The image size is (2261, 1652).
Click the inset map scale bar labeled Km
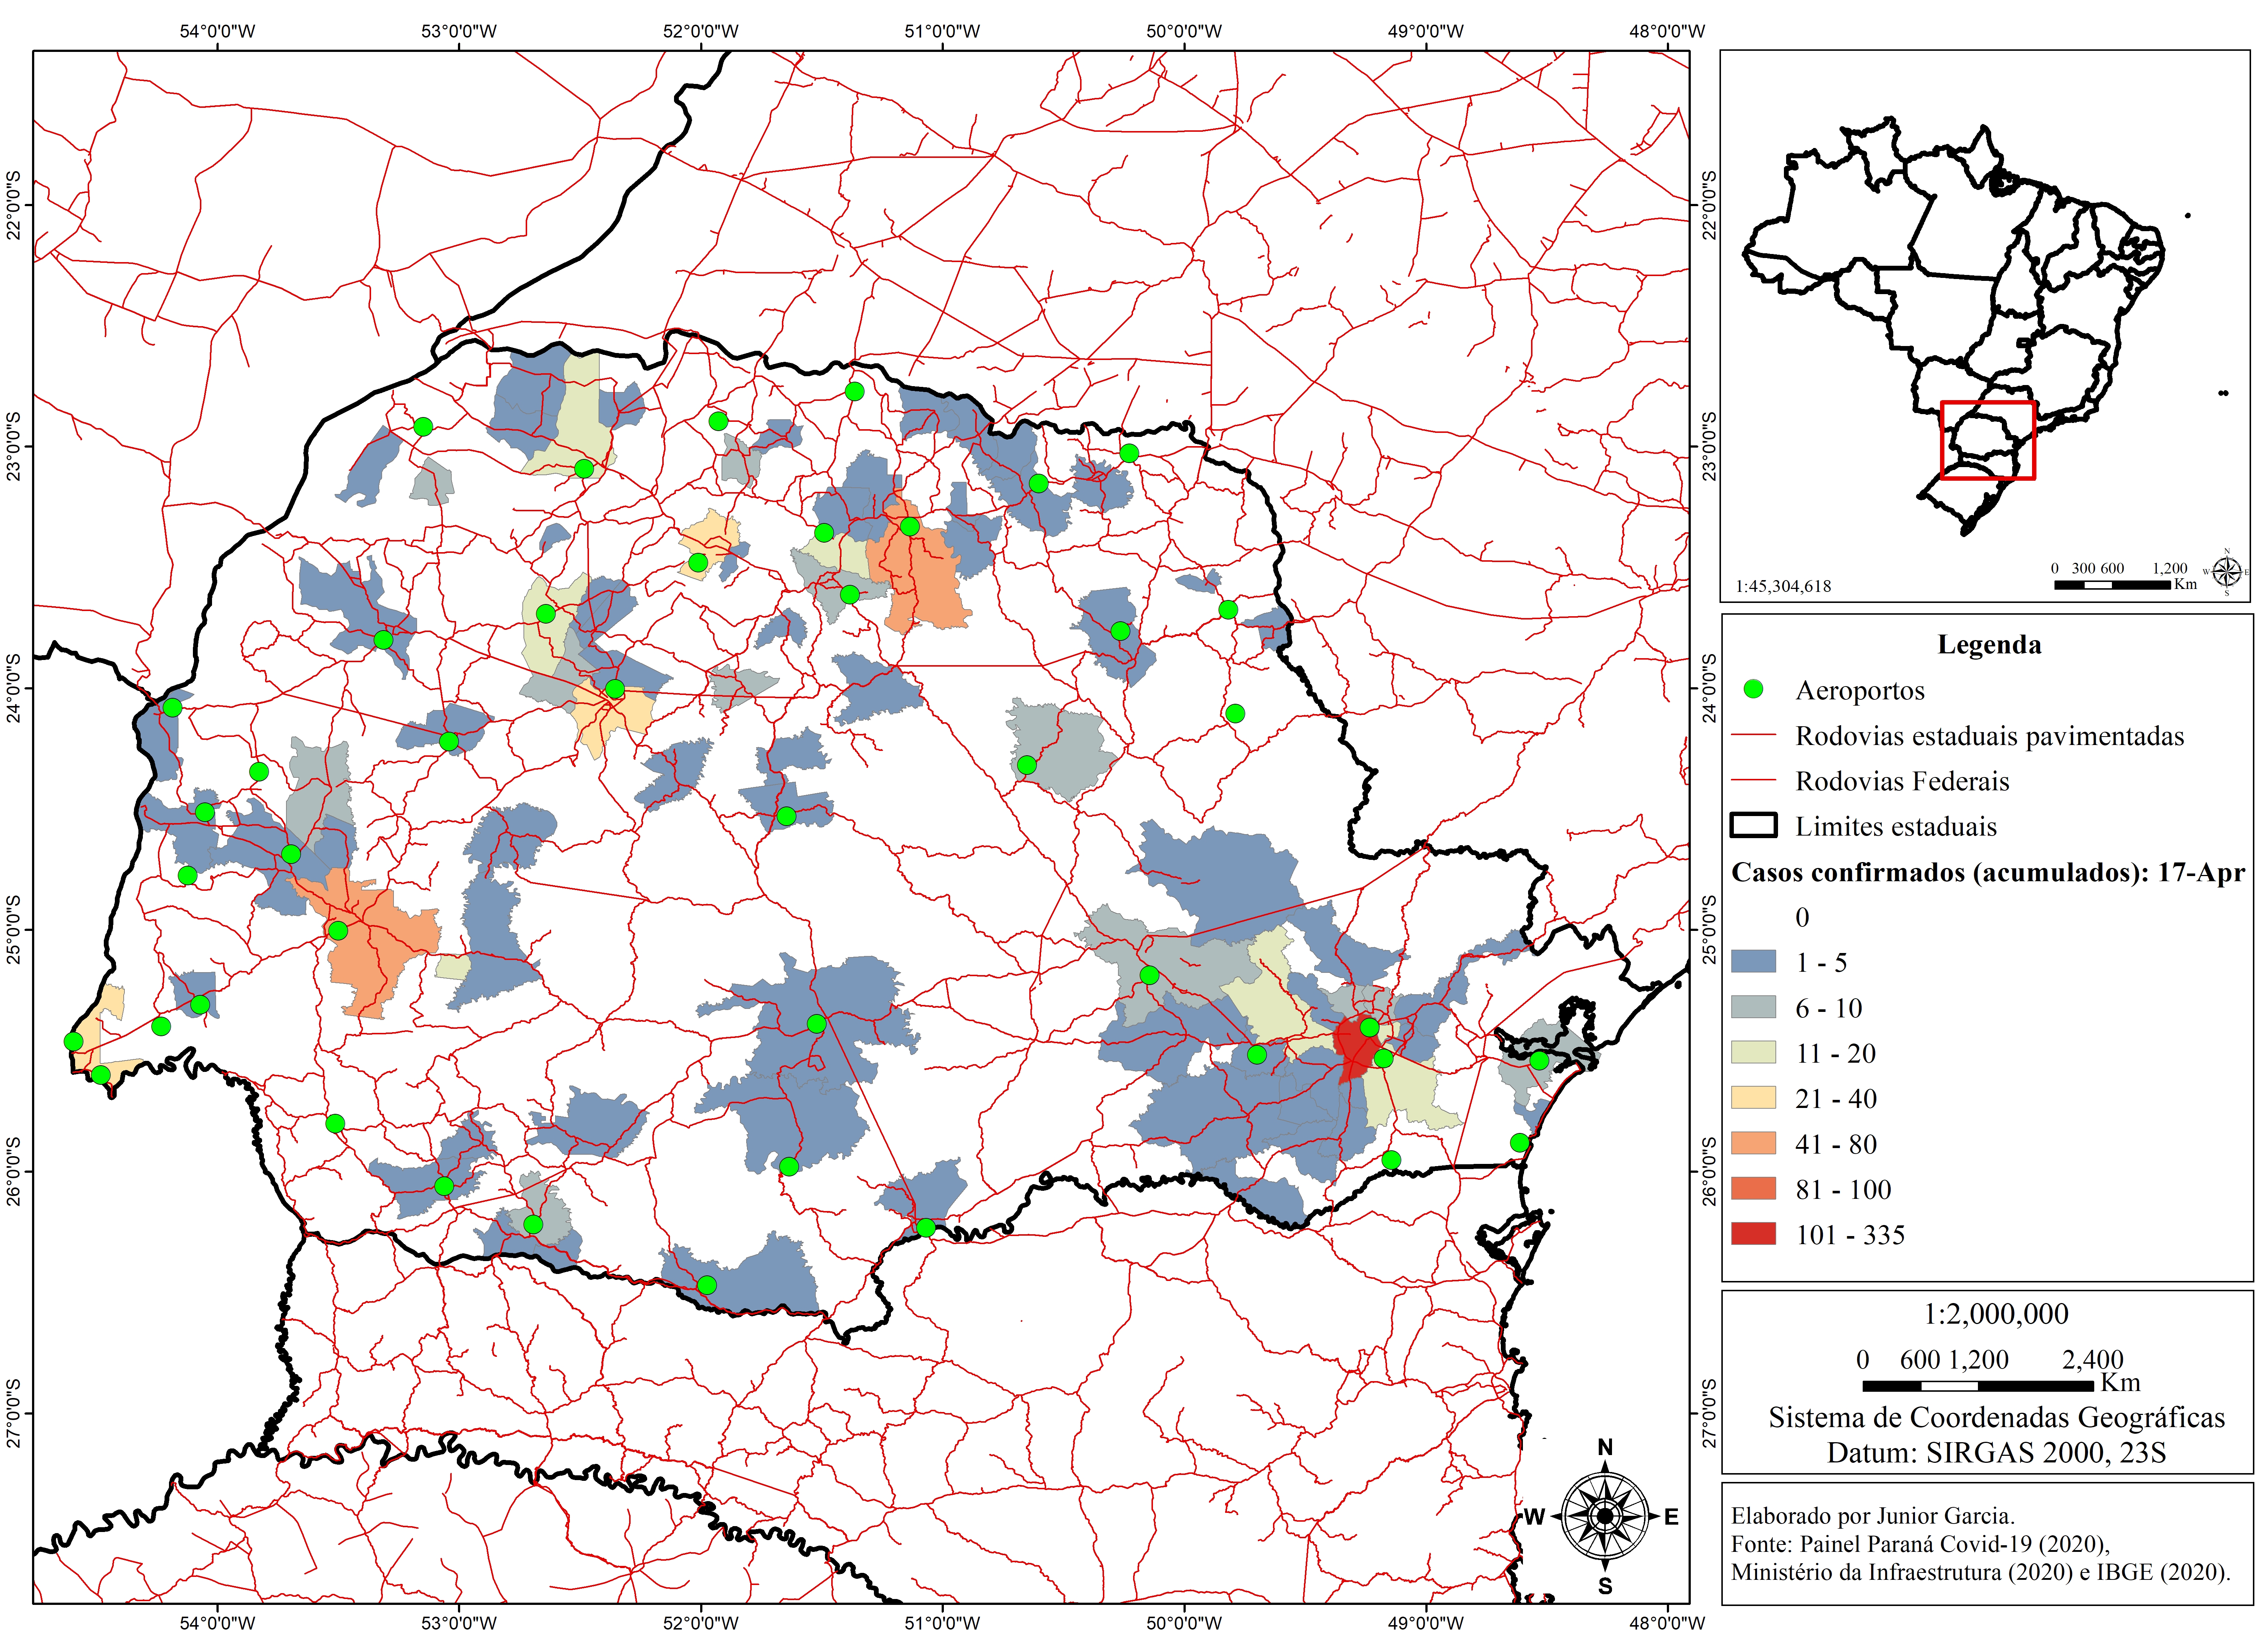(x=2111, y=584)
